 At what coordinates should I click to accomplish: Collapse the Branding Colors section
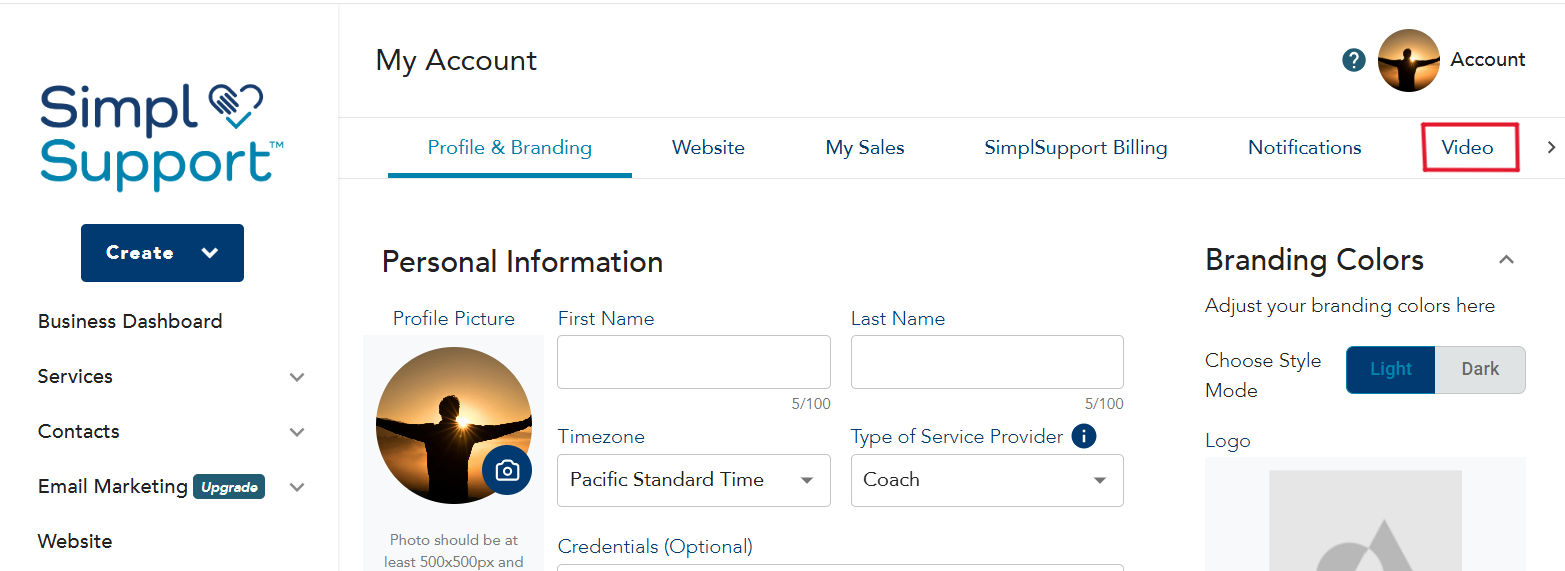point(1506,260)
